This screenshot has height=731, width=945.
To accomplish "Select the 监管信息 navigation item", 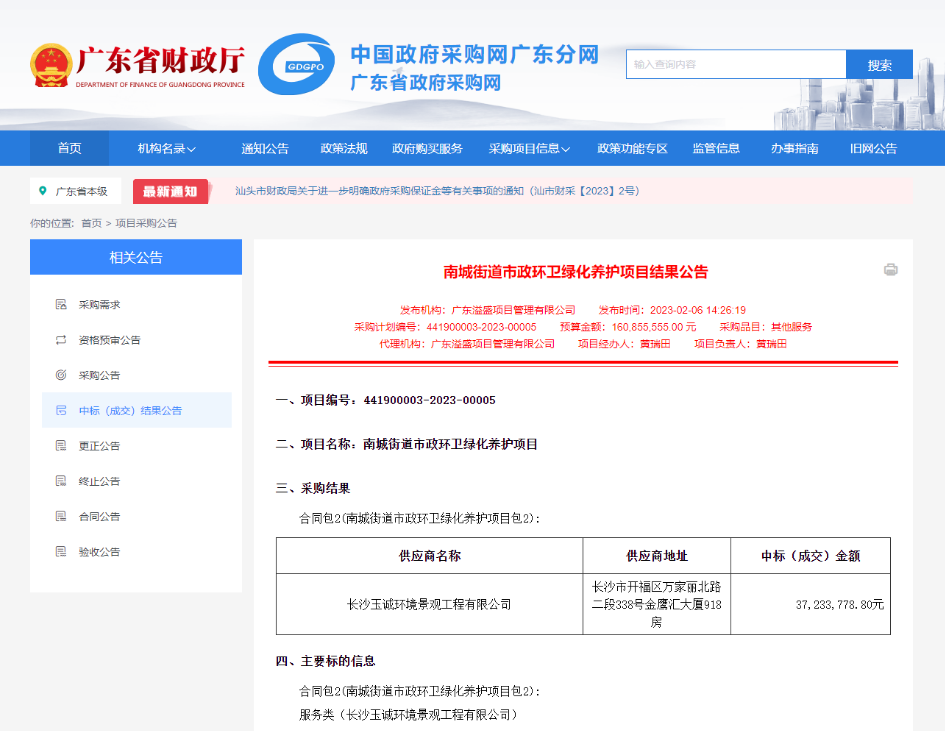I will pos(717,147).
